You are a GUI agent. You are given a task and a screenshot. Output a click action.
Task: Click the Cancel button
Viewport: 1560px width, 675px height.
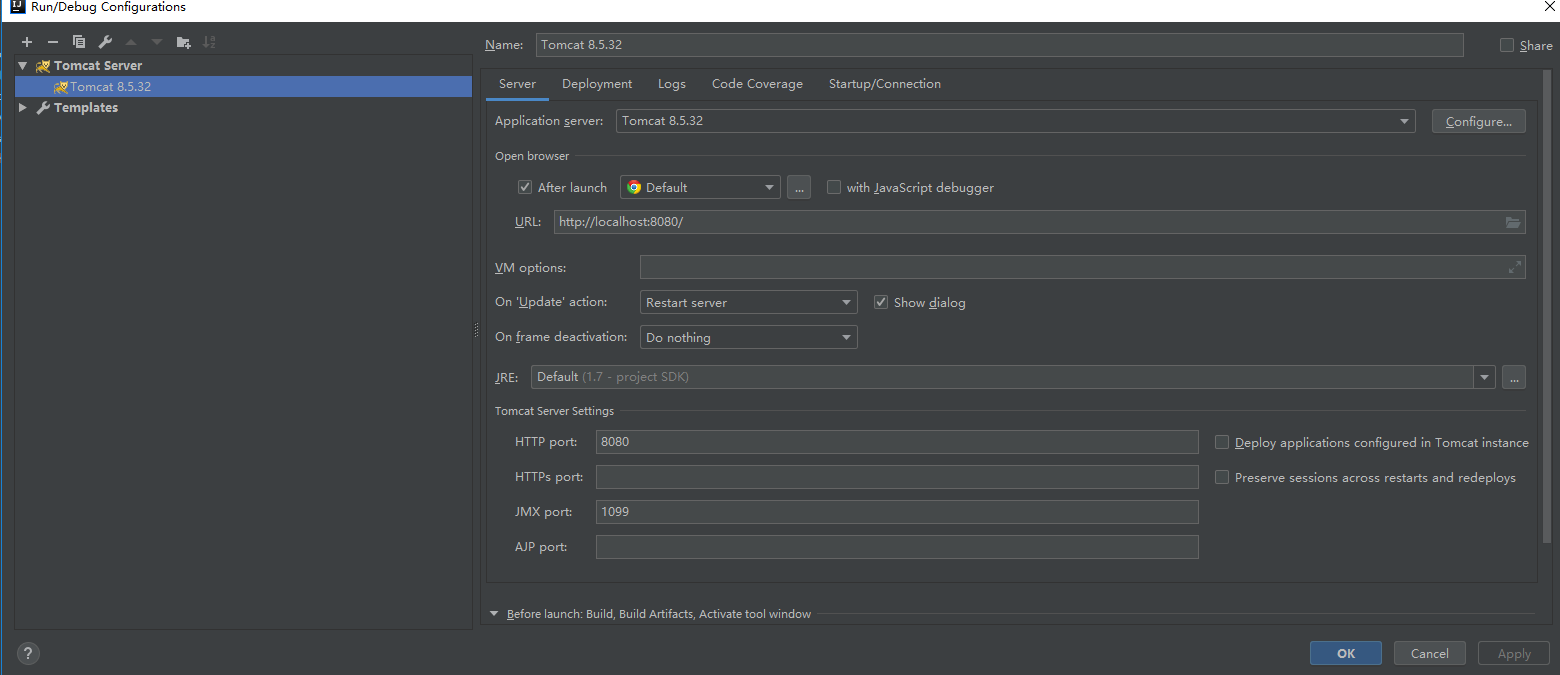pos(1430,653)
